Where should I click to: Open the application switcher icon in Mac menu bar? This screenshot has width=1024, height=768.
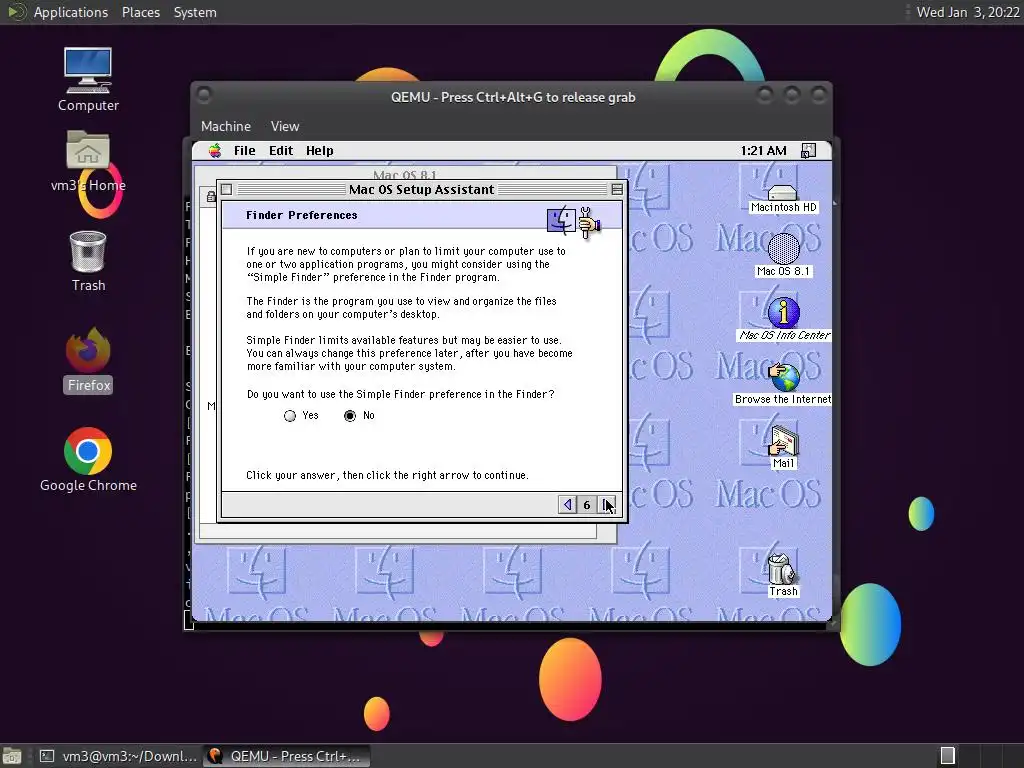808,151
